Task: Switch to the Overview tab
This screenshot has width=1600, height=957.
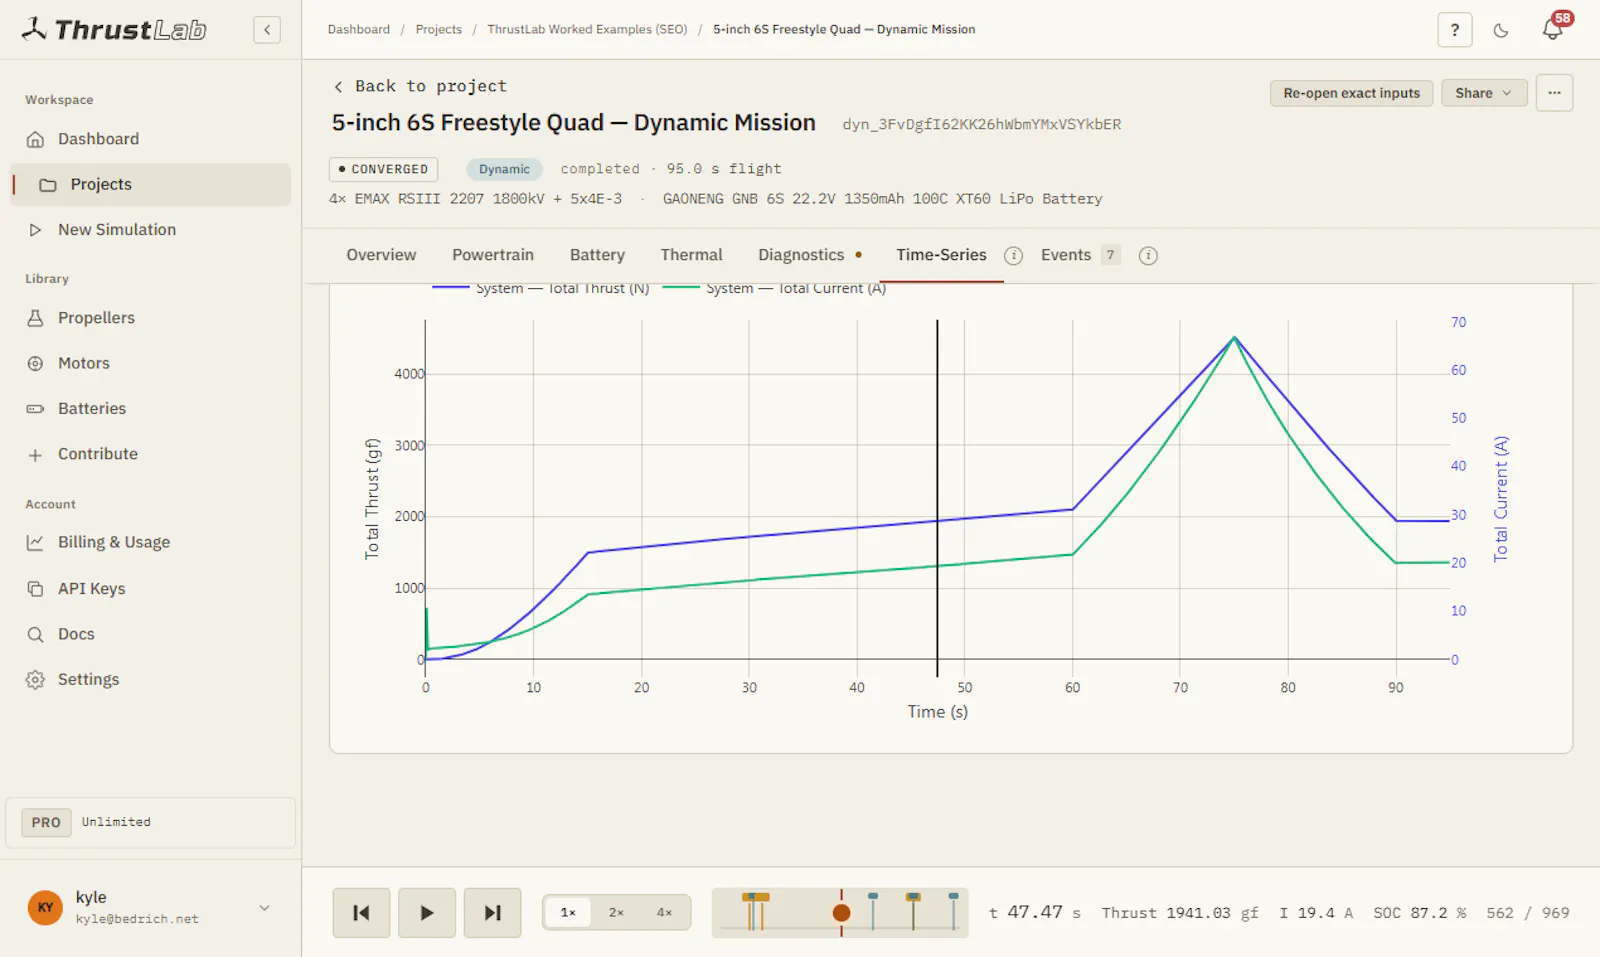Action: [381, 255]
